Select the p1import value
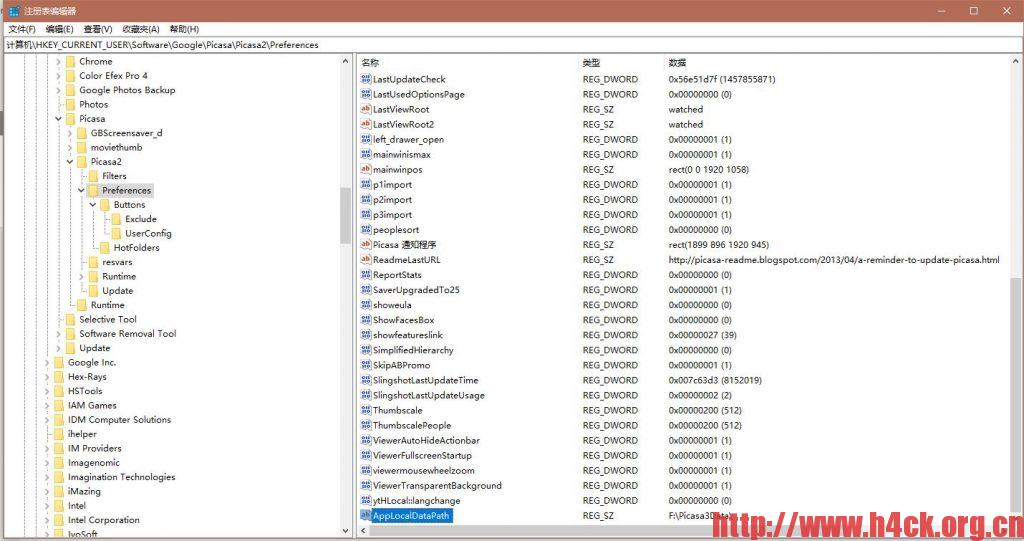Screen dimensions: 1024x541 coord(392,184)
